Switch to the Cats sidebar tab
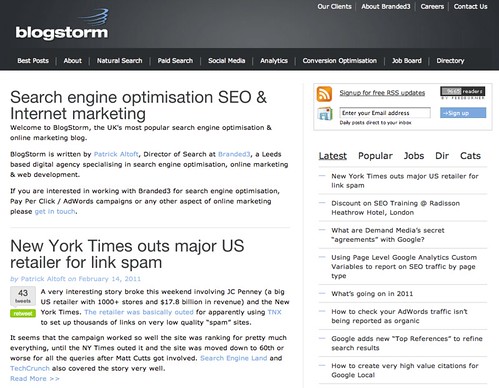The width and height of the screenshot is (499, 388). coord(470,156)
